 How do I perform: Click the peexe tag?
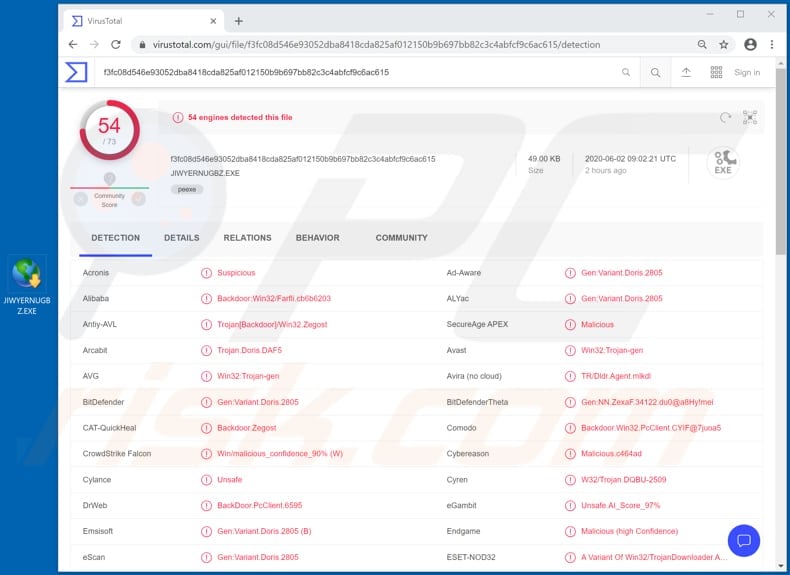coord(187,189)
